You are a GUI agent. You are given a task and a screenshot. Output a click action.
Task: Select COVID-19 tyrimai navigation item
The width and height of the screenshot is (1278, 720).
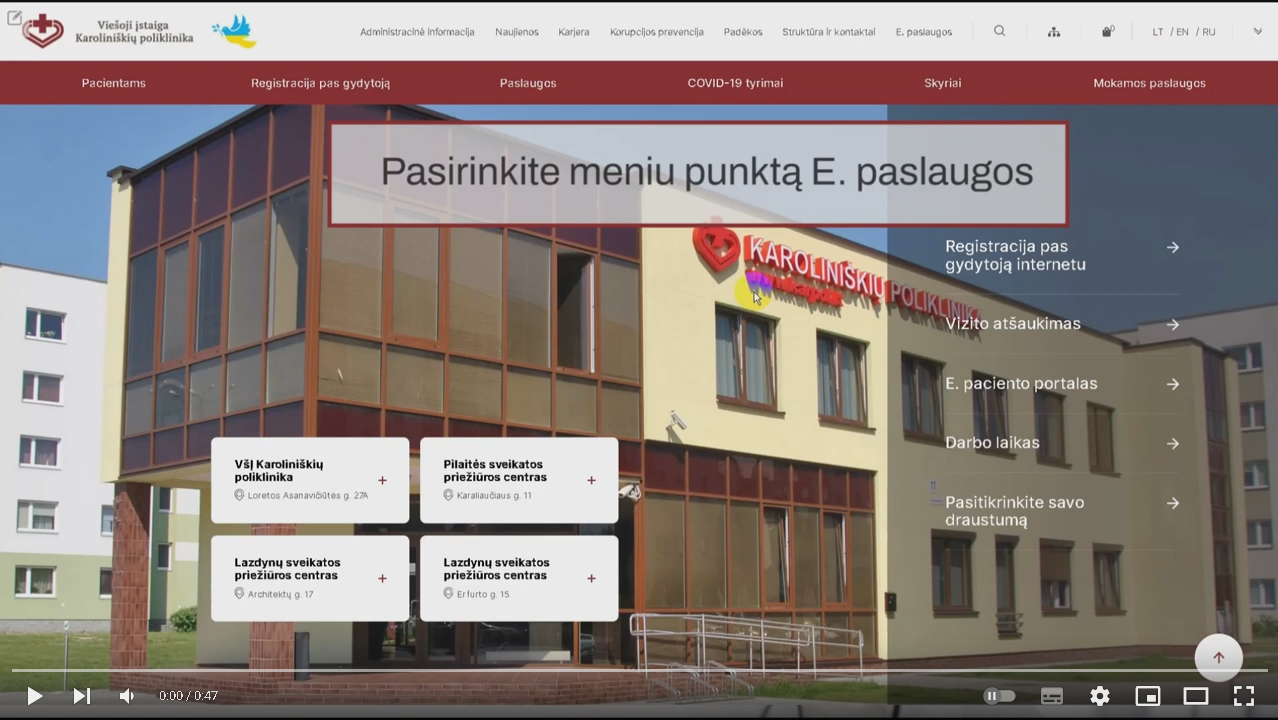735,83
